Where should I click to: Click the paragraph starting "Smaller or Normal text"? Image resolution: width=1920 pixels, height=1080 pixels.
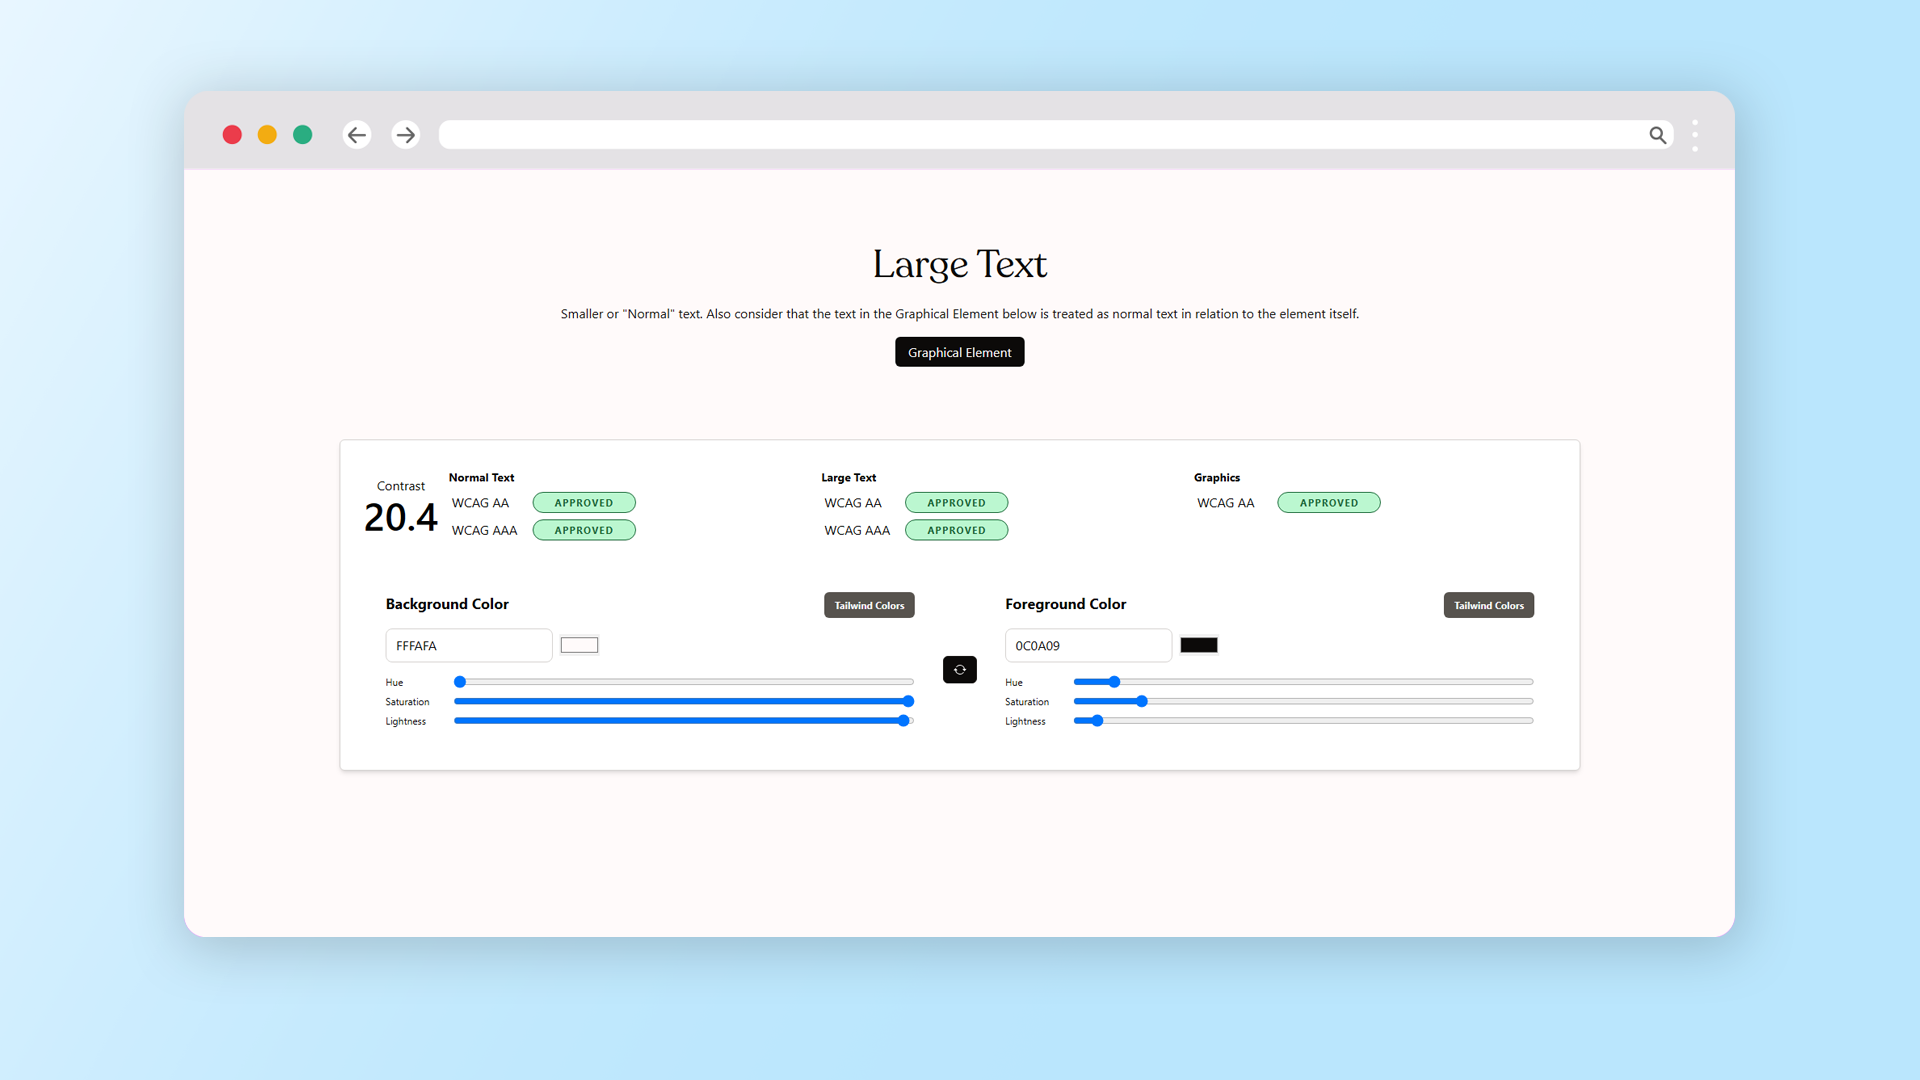(x=959, y=314)
